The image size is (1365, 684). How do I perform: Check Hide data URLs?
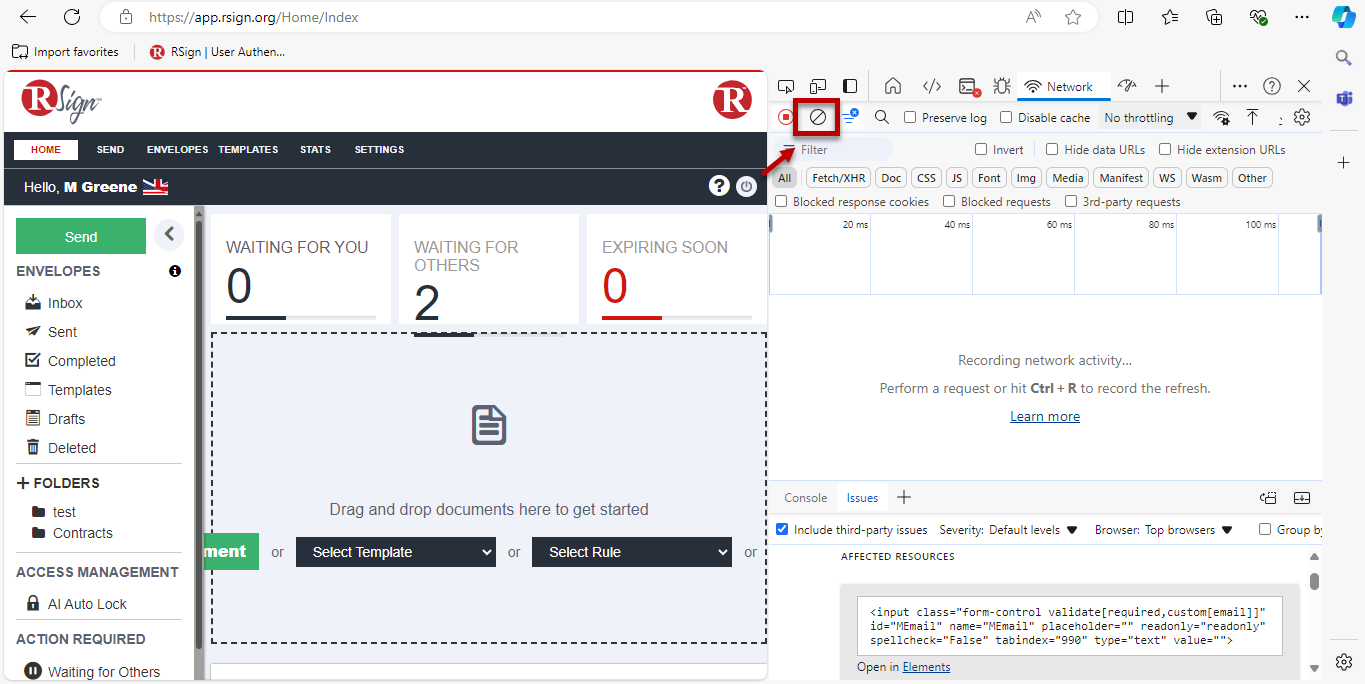(1052, 149)
